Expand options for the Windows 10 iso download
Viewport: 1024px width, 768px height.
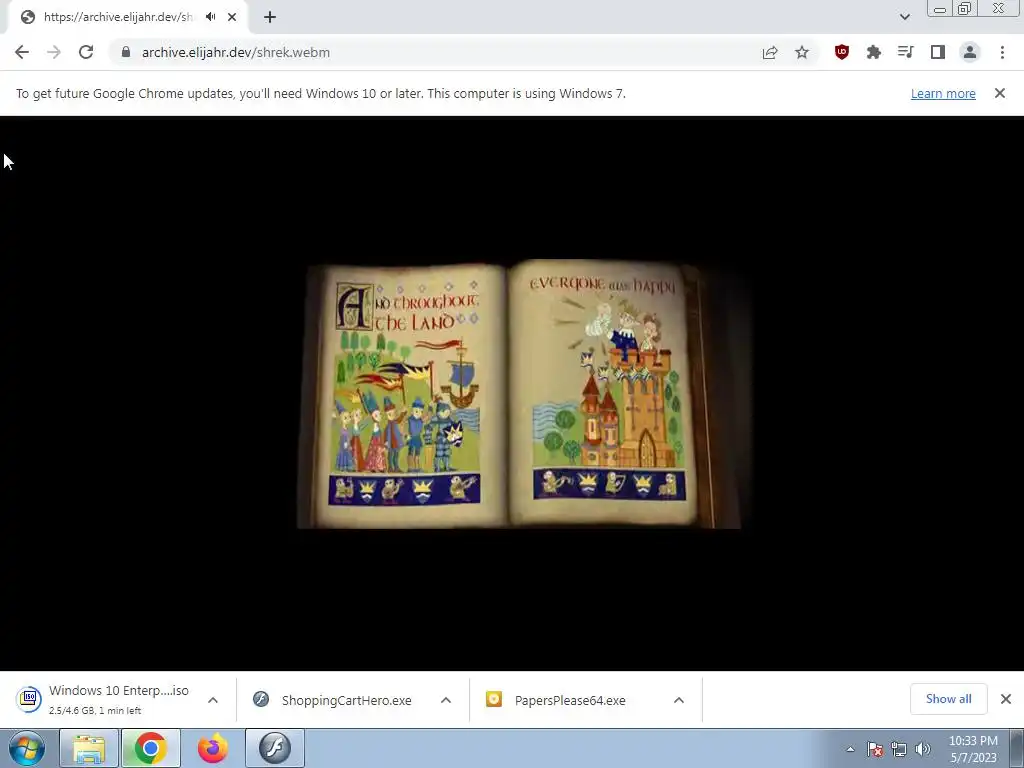point(213,700)
